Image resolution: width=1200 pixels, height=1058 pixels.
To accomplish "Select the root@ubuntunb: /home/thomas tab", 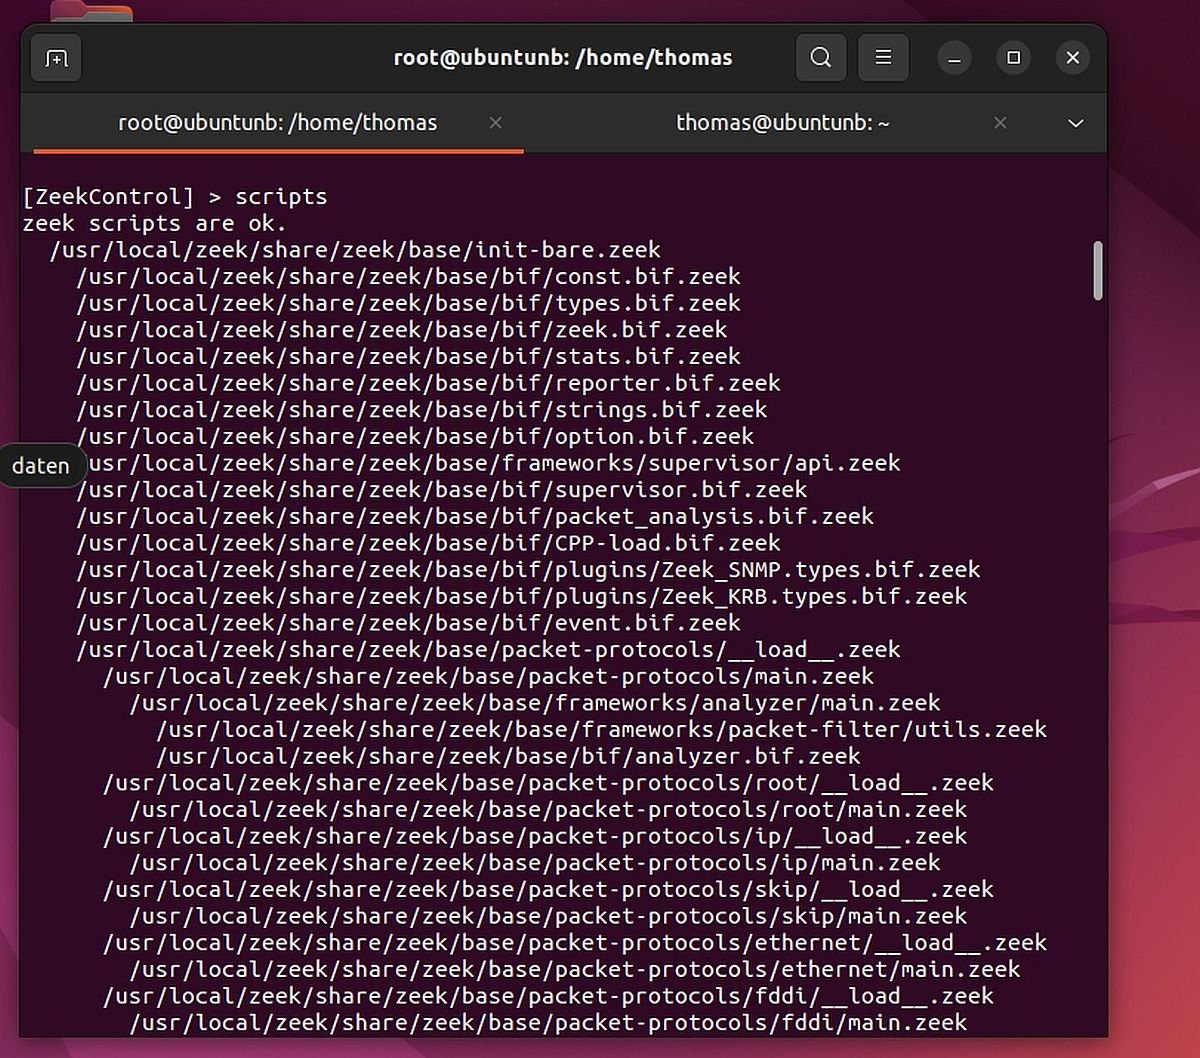I will click(277, 123).
